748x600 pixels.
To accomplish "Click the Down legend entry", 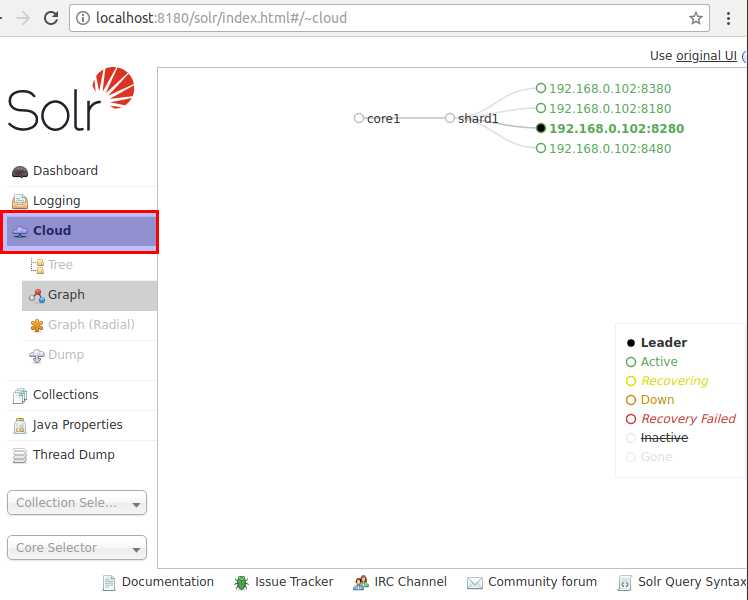I will (x=650, y=400).
